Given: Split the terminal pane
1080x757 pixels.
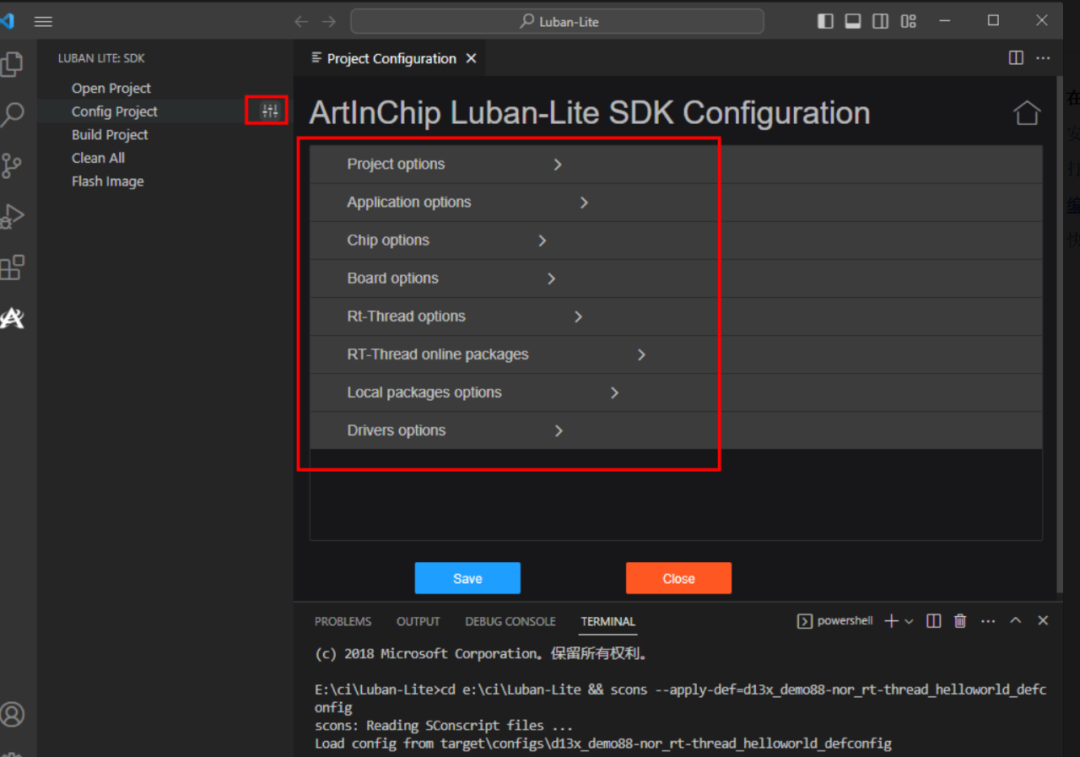Looking at the screenshot, I should pos(933,621).
